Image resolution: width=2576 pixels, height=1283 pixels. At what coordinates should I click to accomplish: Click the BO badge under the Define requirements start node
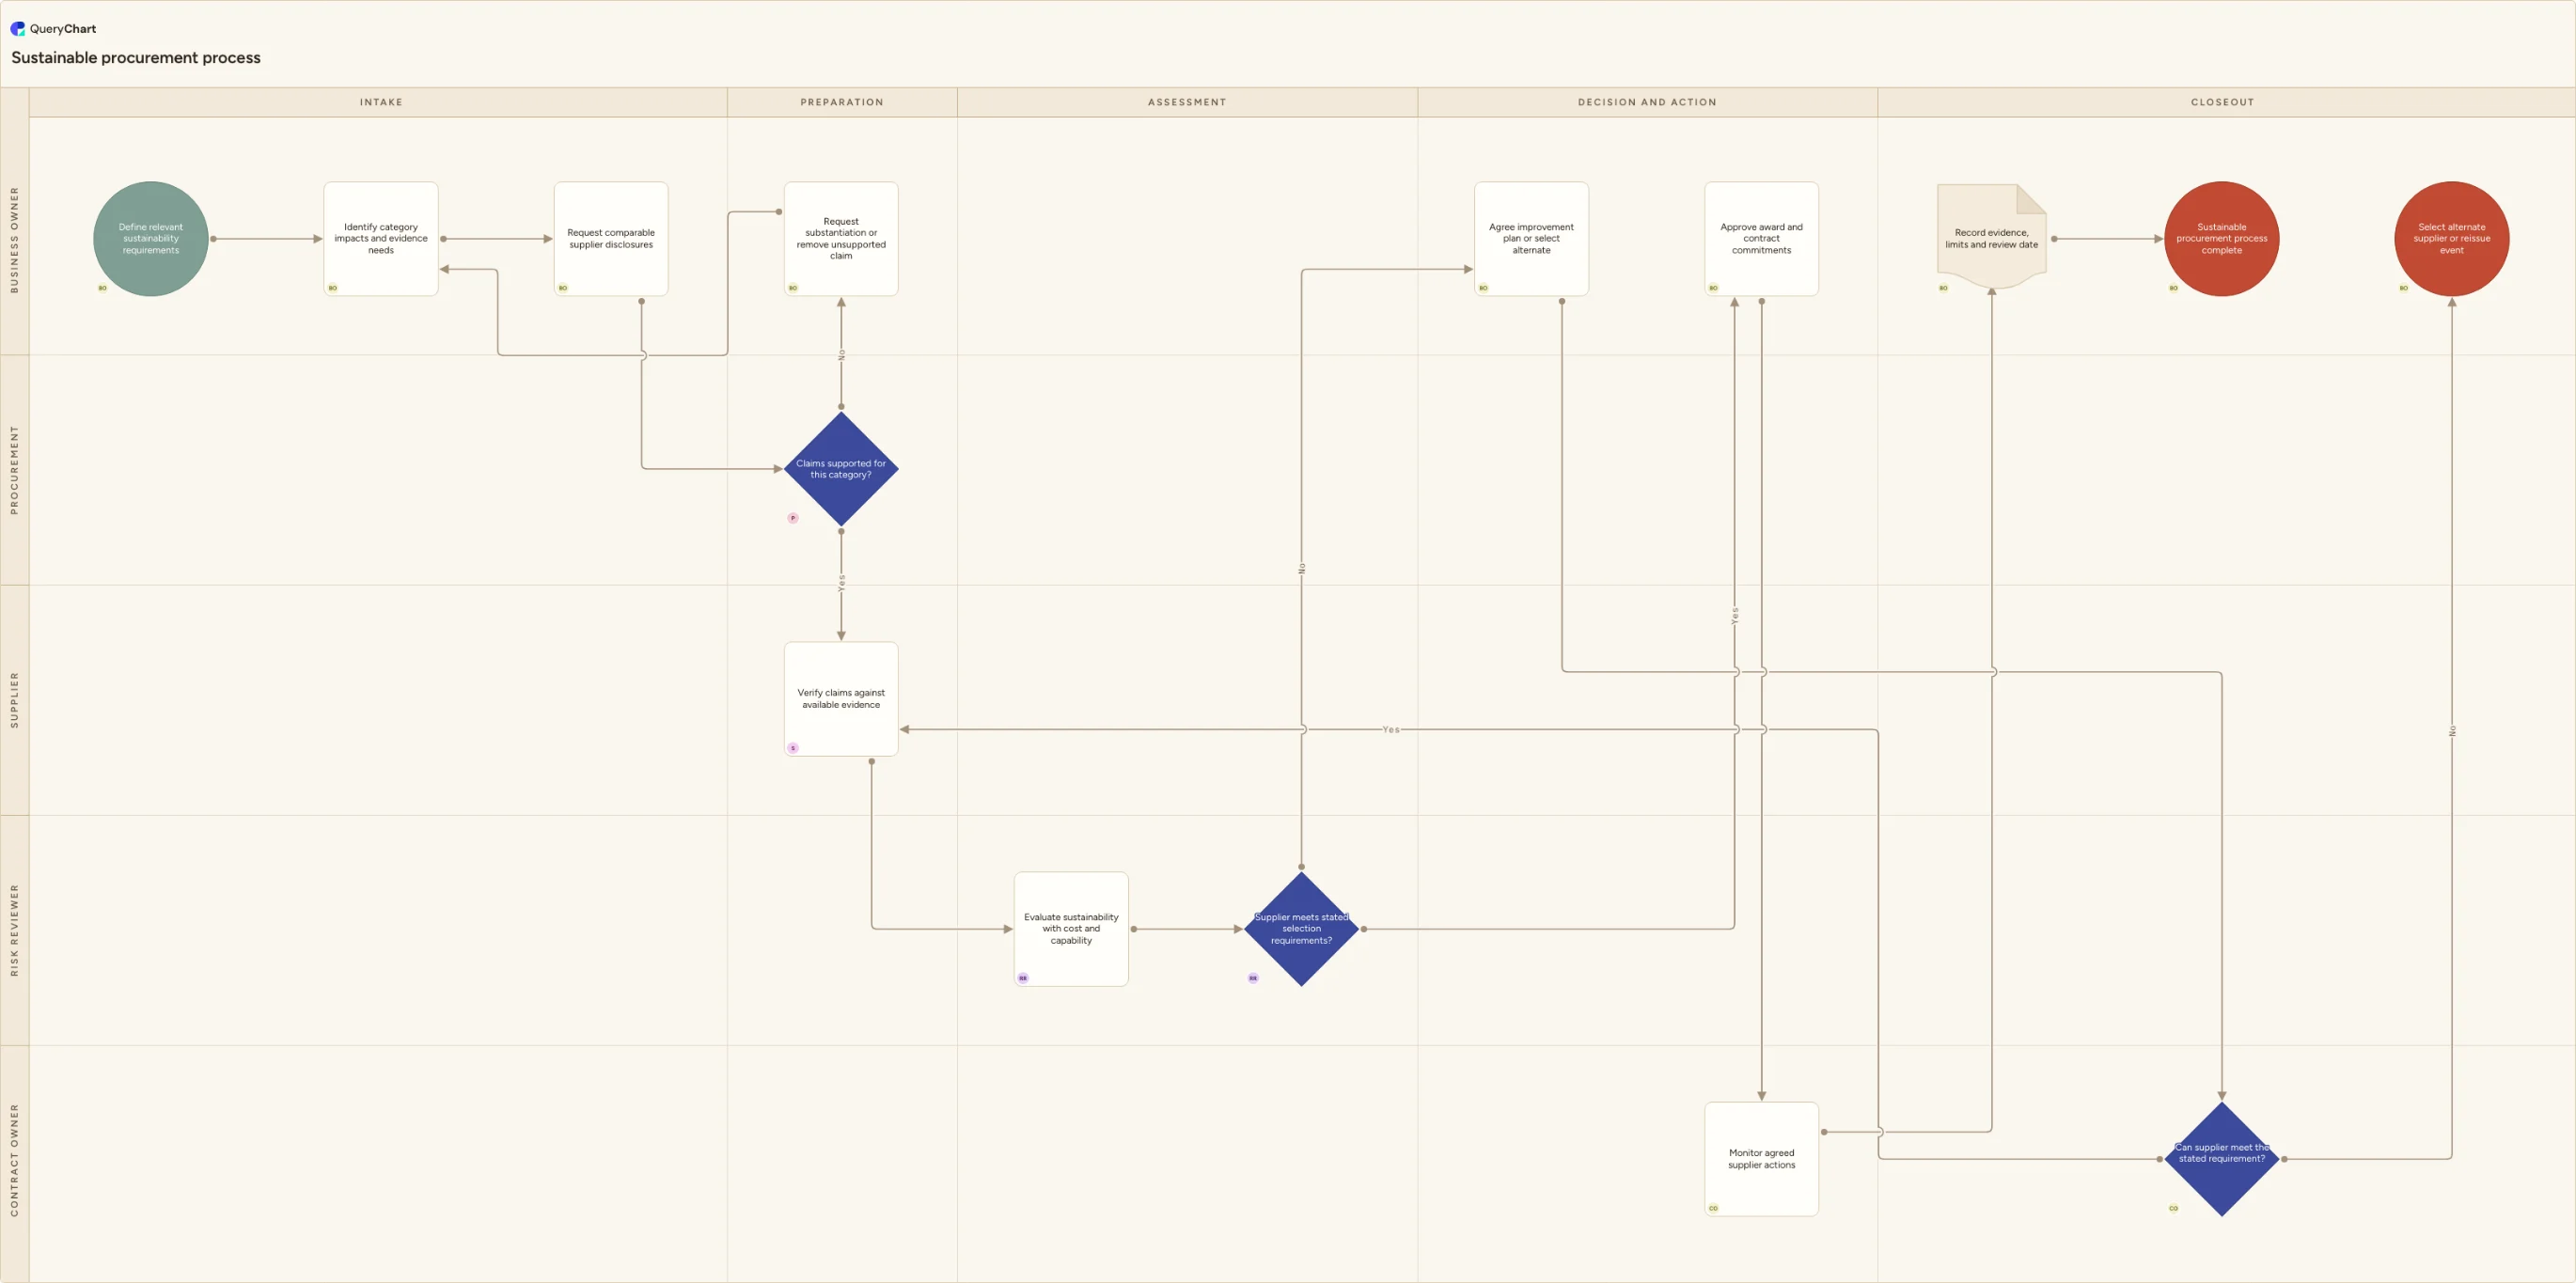pos(102,288)
